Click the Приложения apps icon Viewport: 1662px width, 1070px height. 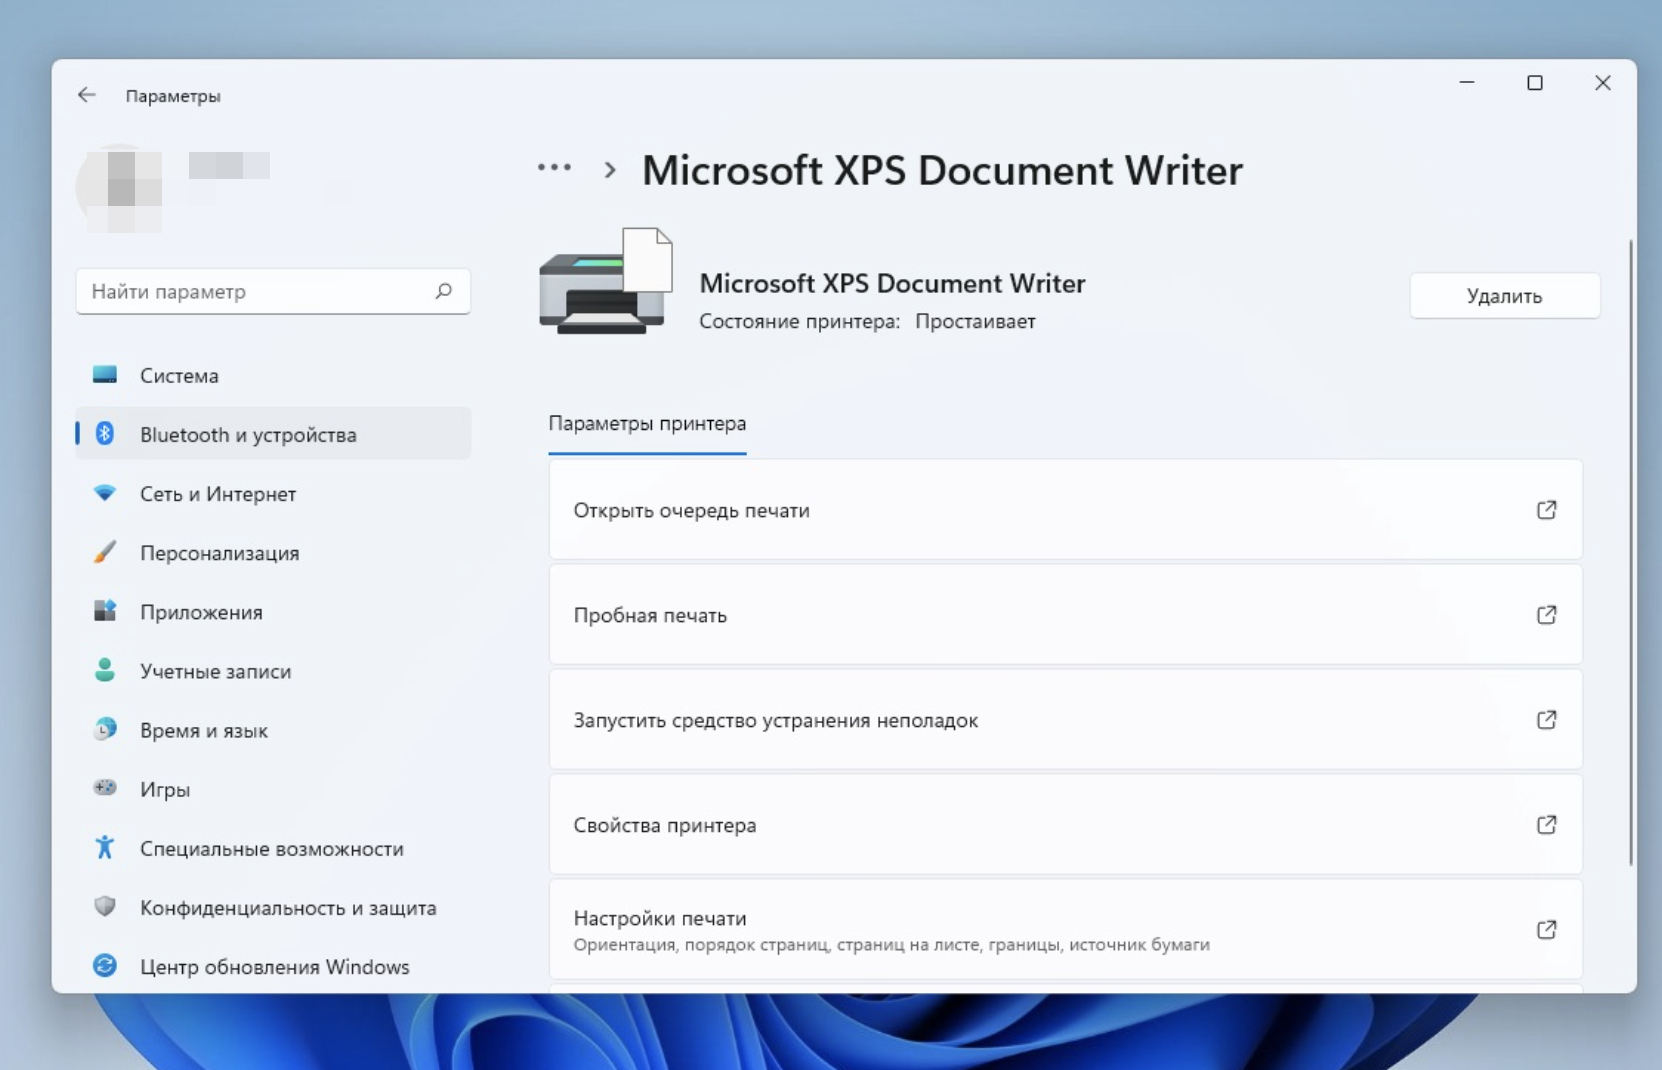click(105, 611)
